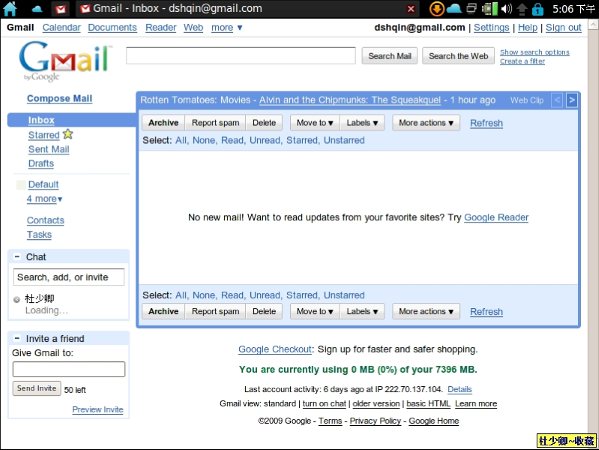
Task: Open the battery status icon
Action: click(x=490, y=9)
